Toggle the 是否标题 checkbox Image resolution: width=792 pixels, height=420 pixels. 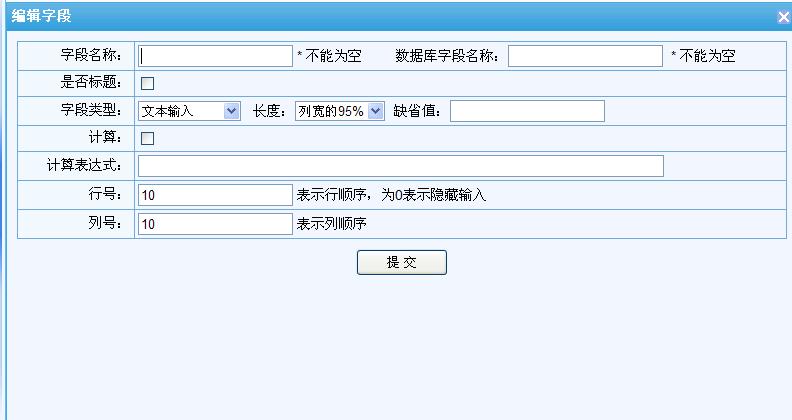click(147, 83)
